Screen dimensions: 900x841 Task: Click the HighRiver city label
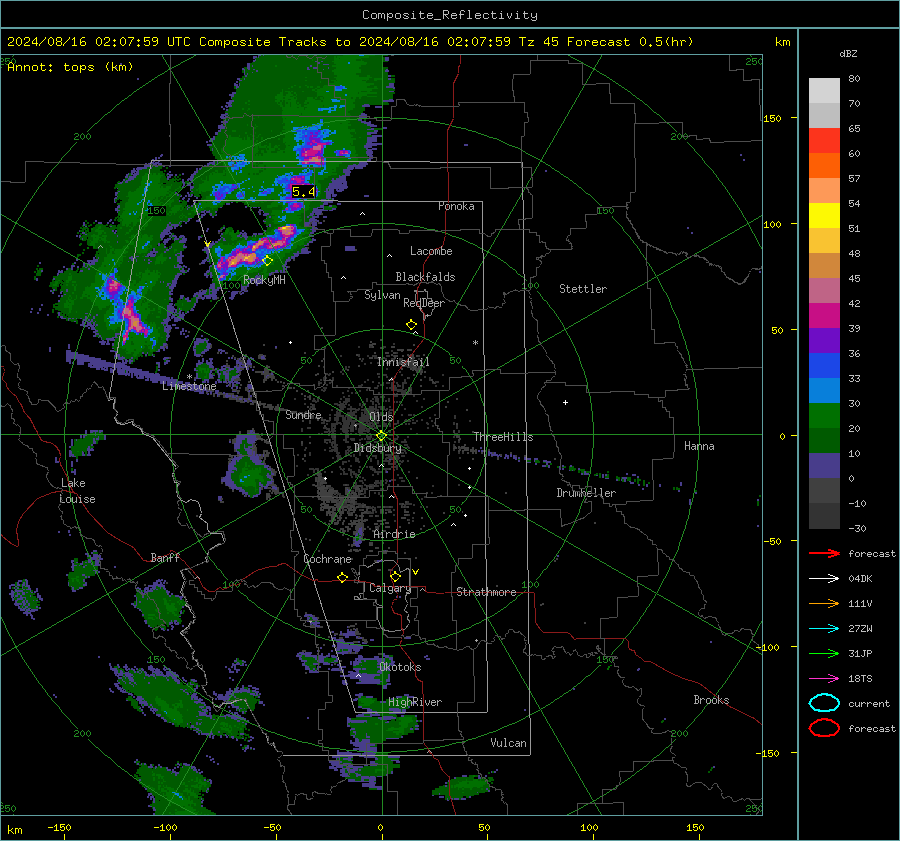[x=415, y=702]
